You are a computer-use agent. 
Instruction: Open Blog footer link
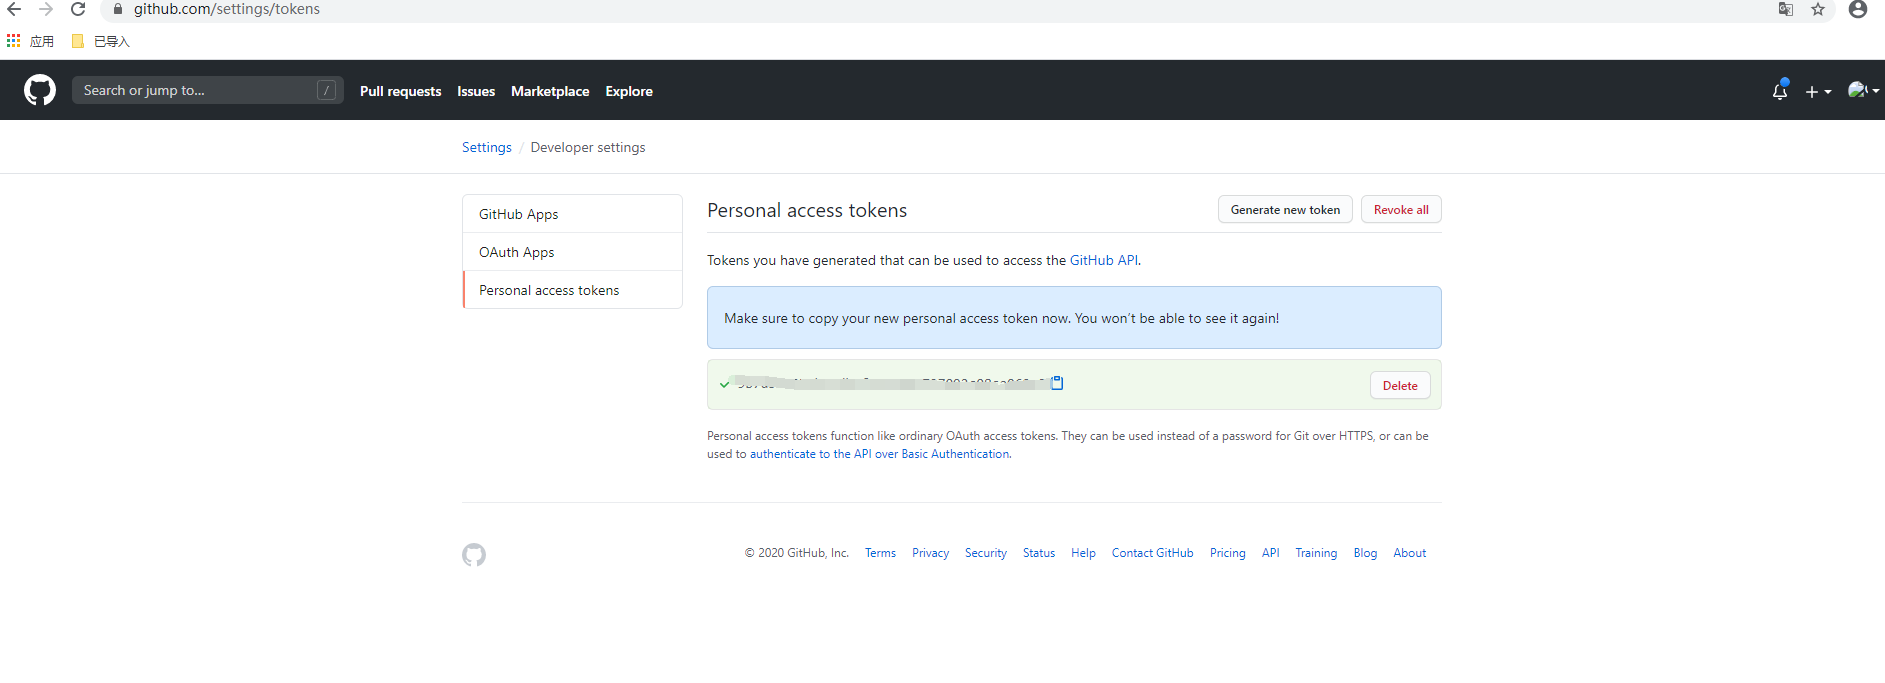1365,553
